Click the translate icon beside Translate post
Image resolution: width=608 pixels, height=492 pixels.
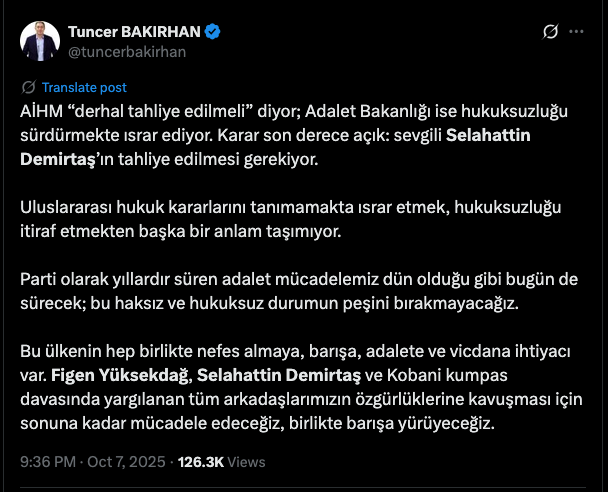28,87
